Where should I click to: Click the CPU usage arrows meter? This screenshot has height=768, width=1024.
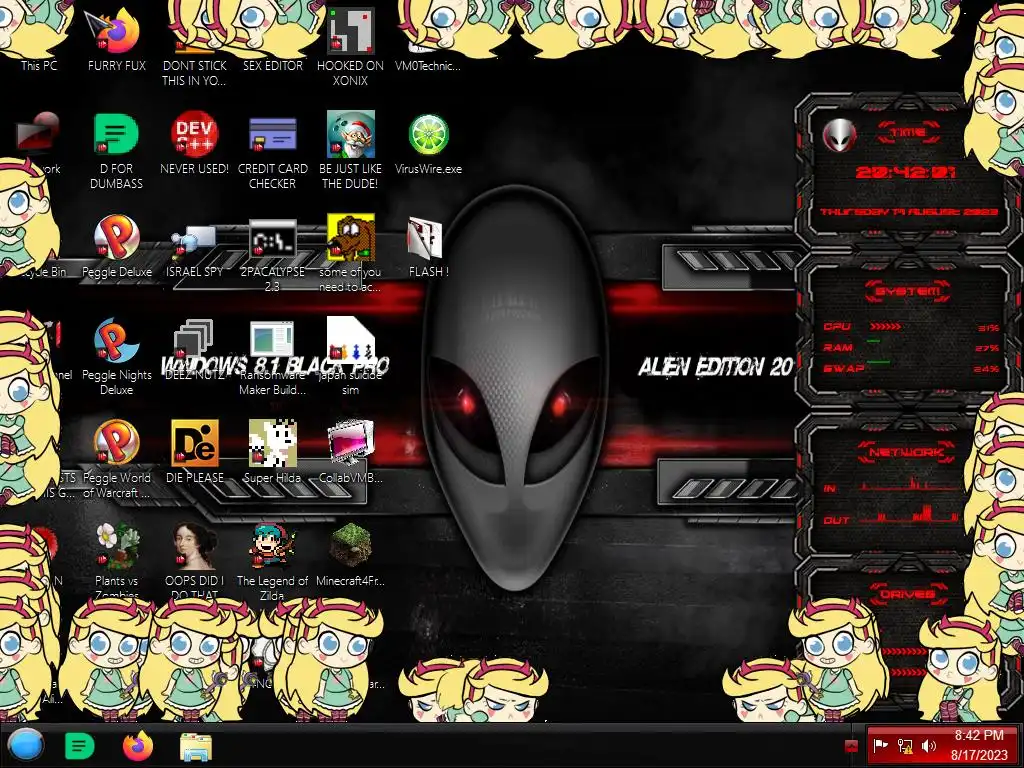coord(886,326)
